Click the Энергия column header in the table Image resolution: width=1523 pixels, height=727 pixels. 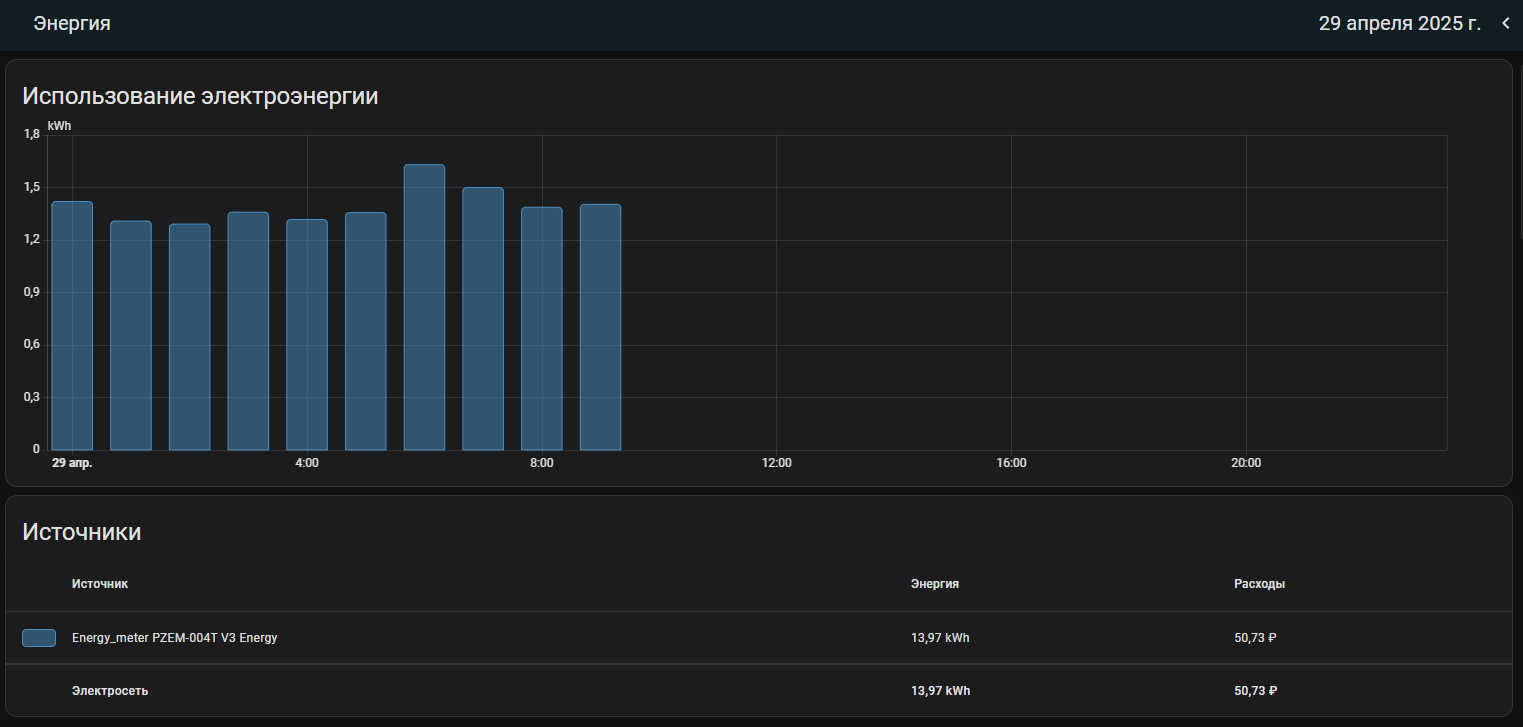coord(934,584)
